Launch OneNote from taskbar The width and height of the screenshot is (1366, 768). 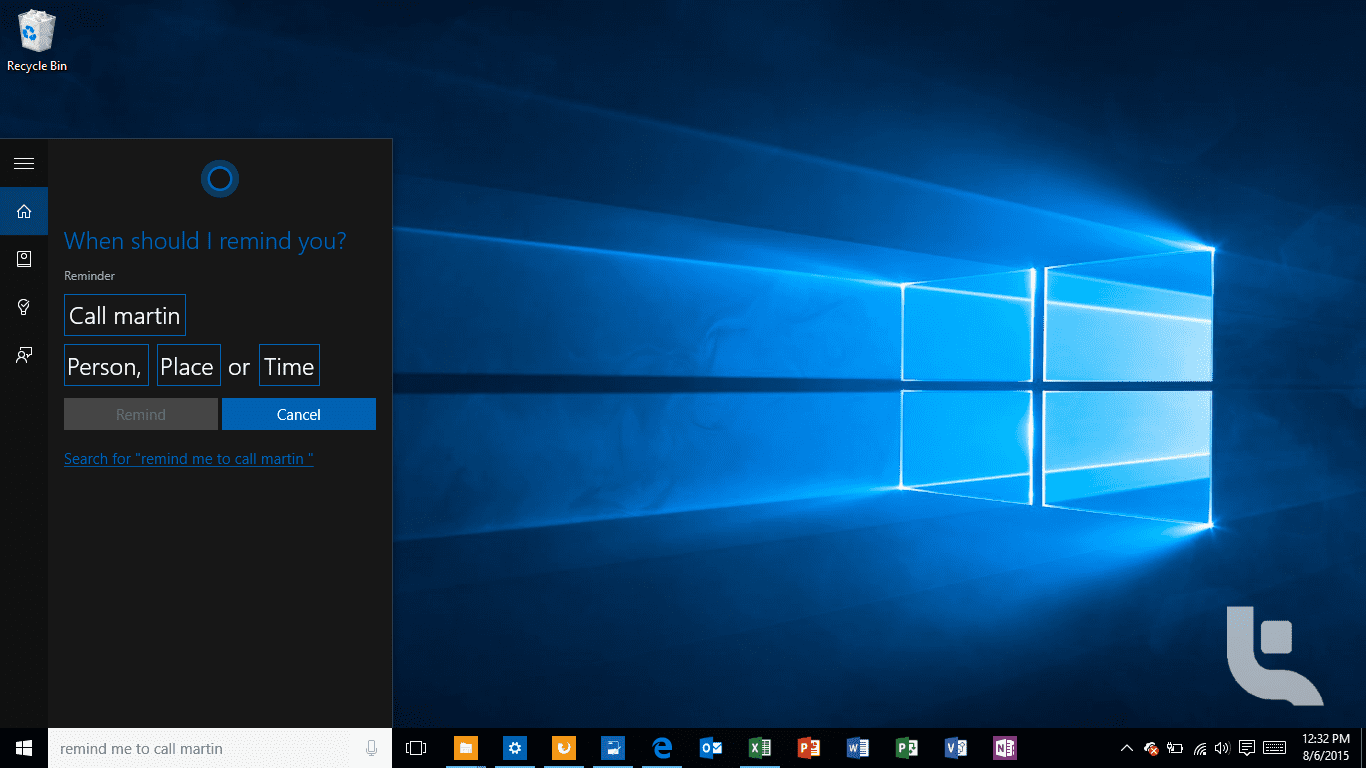click(1005, 748)
